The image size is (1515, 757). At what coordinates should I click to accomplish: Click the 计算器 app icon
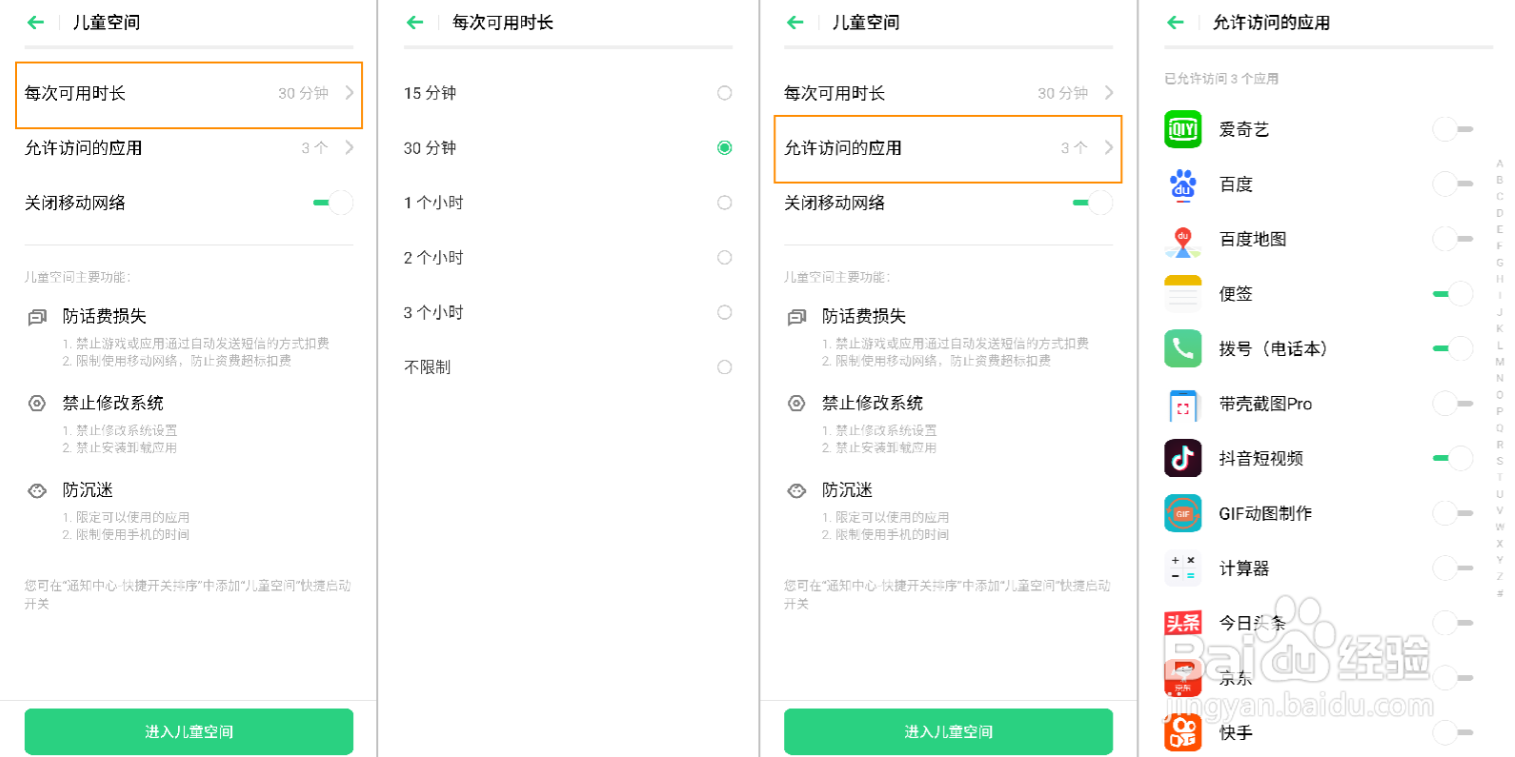pos(1184,568)
